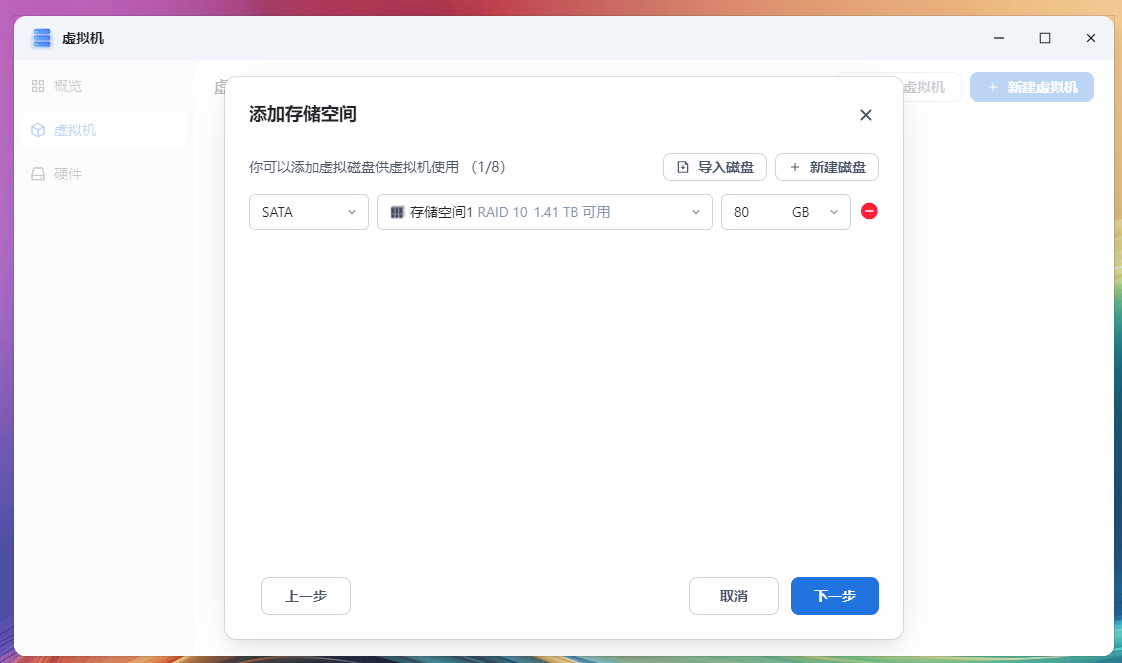Viewport: 1122px width, 663px height.
Task: Open 硬件 in the sidebar
Action: click(104, 174)
